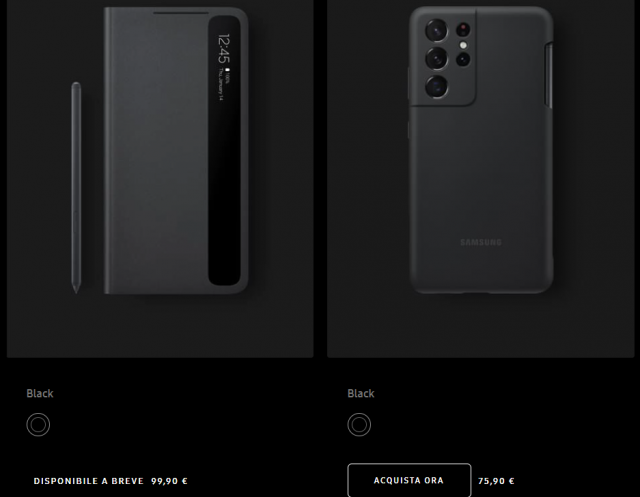Image resolution: width=640 pixels, height=497 pixels.
Task: Open the Clear View cover product image
Action: point(176,150)
